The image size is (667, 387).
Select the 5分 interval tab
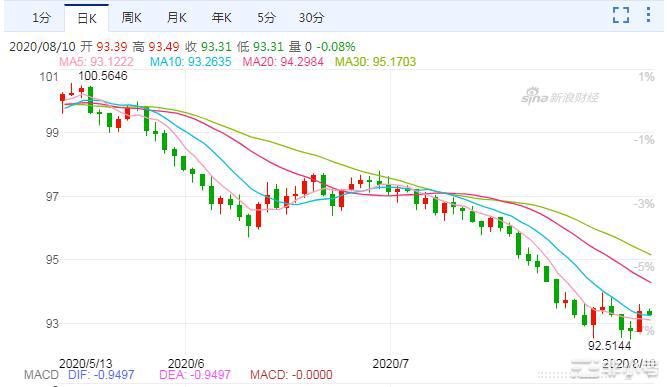pyautogui.click(x=266, y=17)
